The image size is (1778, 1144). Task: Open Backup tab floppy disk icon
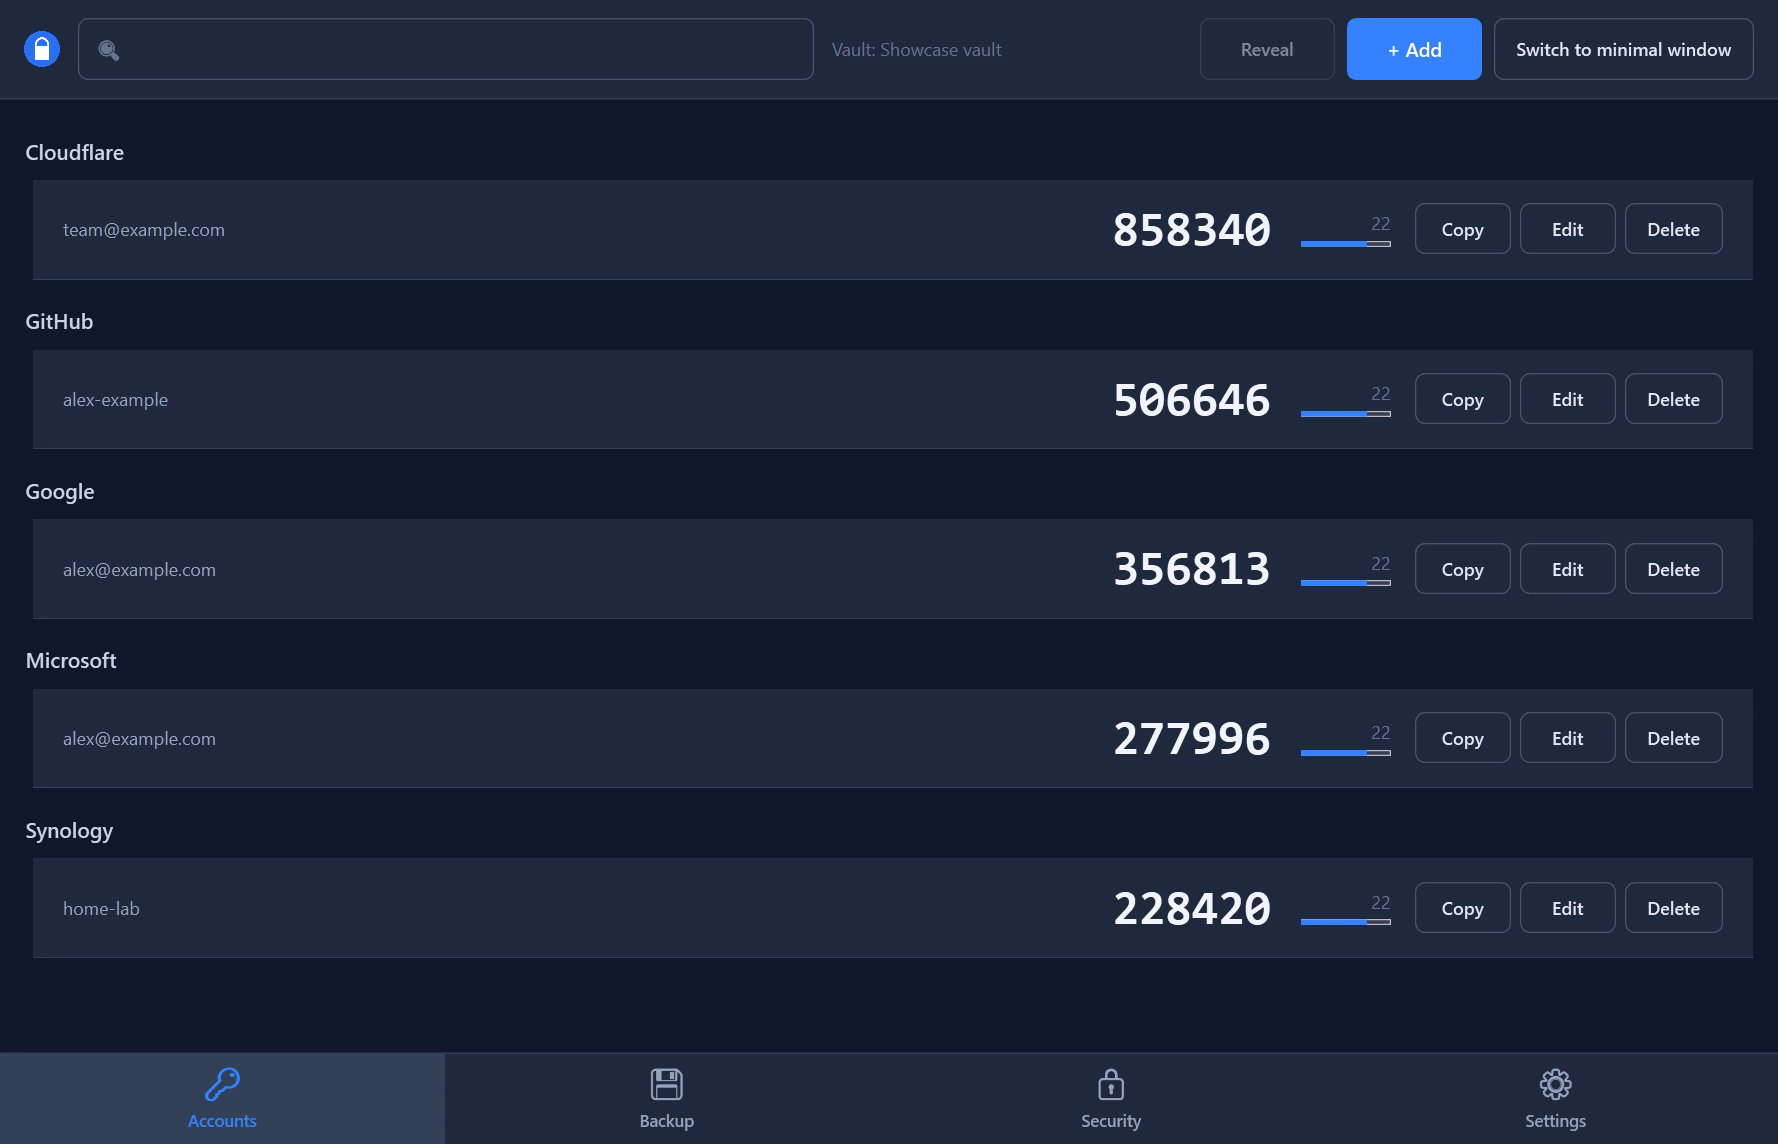click(x=667, y=1084)
